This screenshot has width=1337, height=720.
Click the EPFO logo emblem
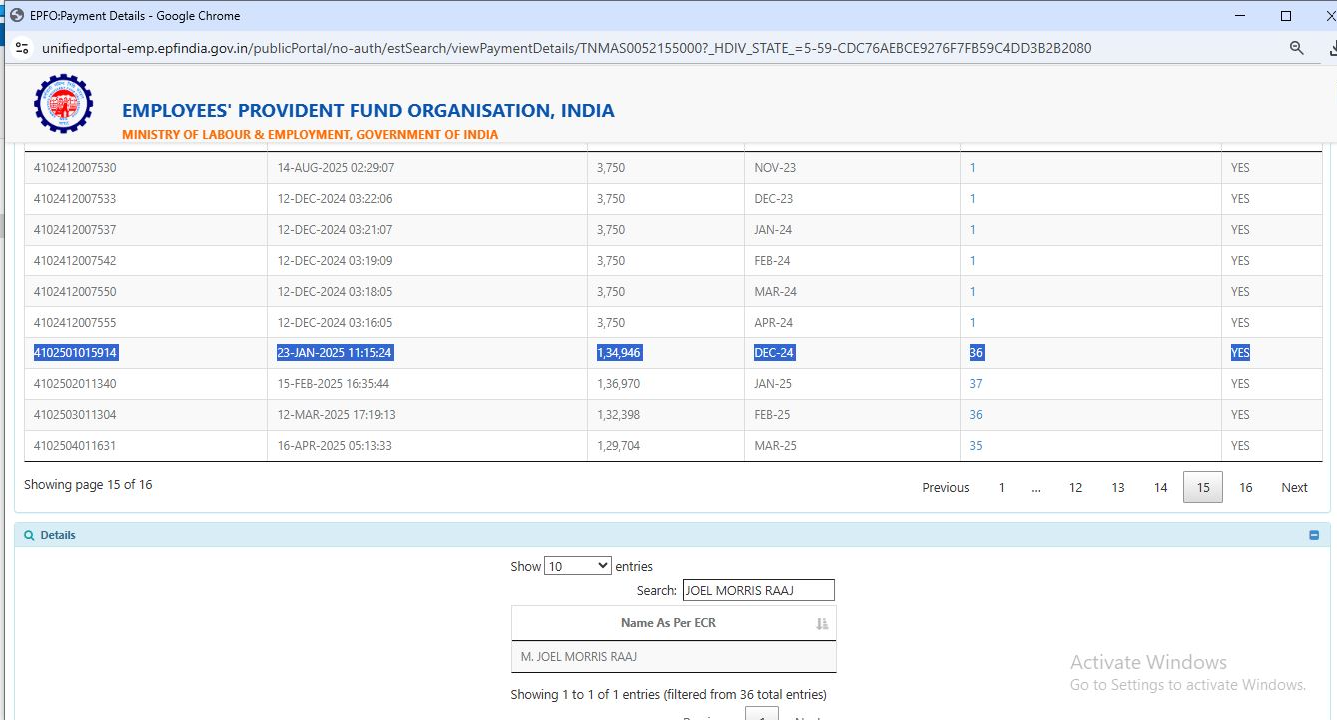(x=63, y=105)
